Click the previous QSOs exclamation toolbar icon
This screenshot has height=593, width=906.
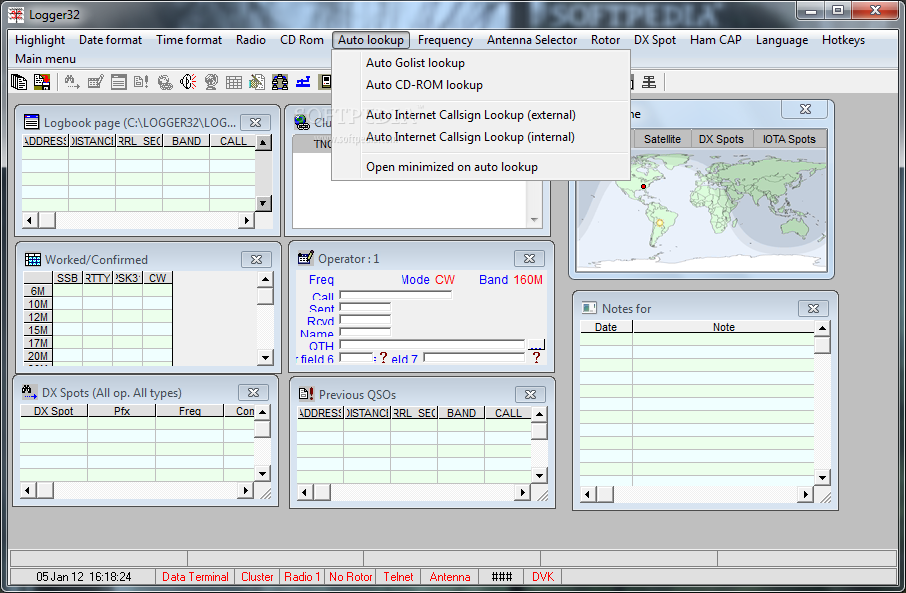click(x=142, y=82)
